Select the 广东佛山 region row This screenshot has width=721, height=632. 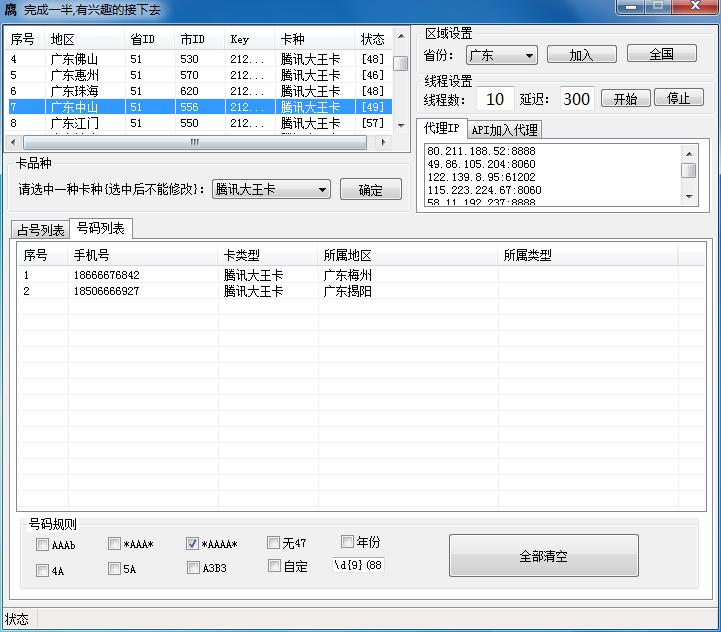point(200,59)
